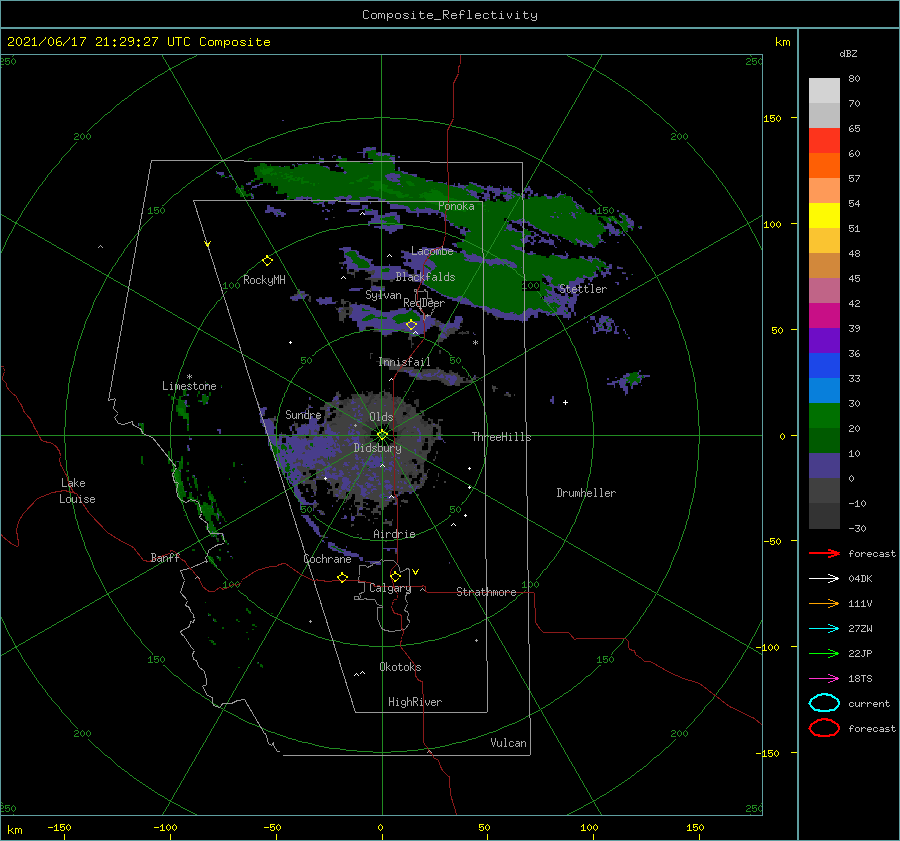900x841 pixels.
Task: Select the orange 60 dBZ color swatch
Action: tap(824, 165)
